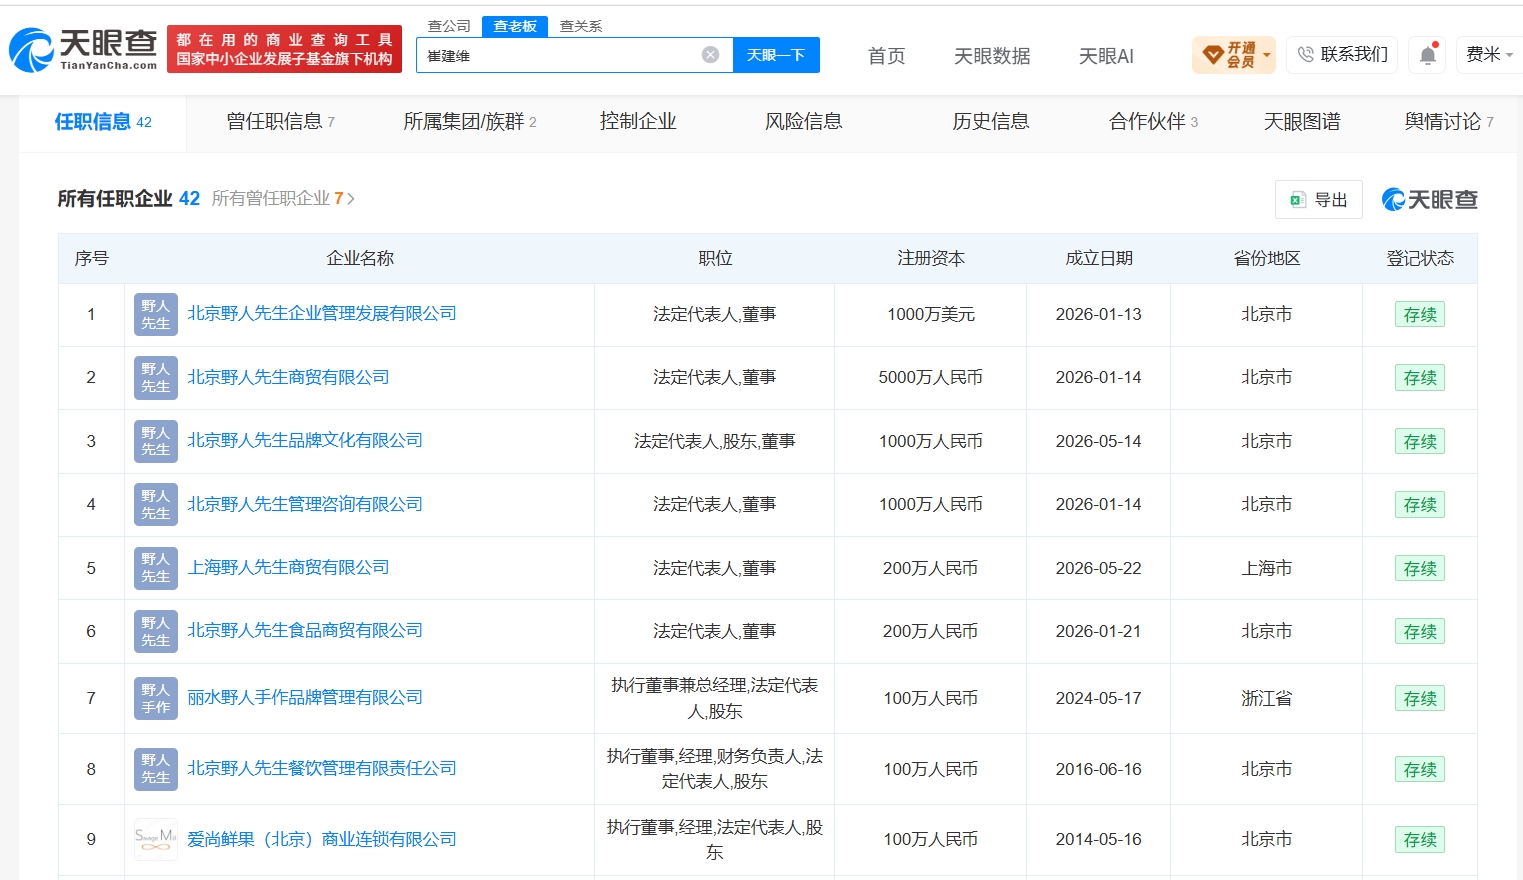Viewport: 1523px width, 880px height.
Task: Open company link 北京野人先生管理咨询有限公司
Action: (305, 504)
